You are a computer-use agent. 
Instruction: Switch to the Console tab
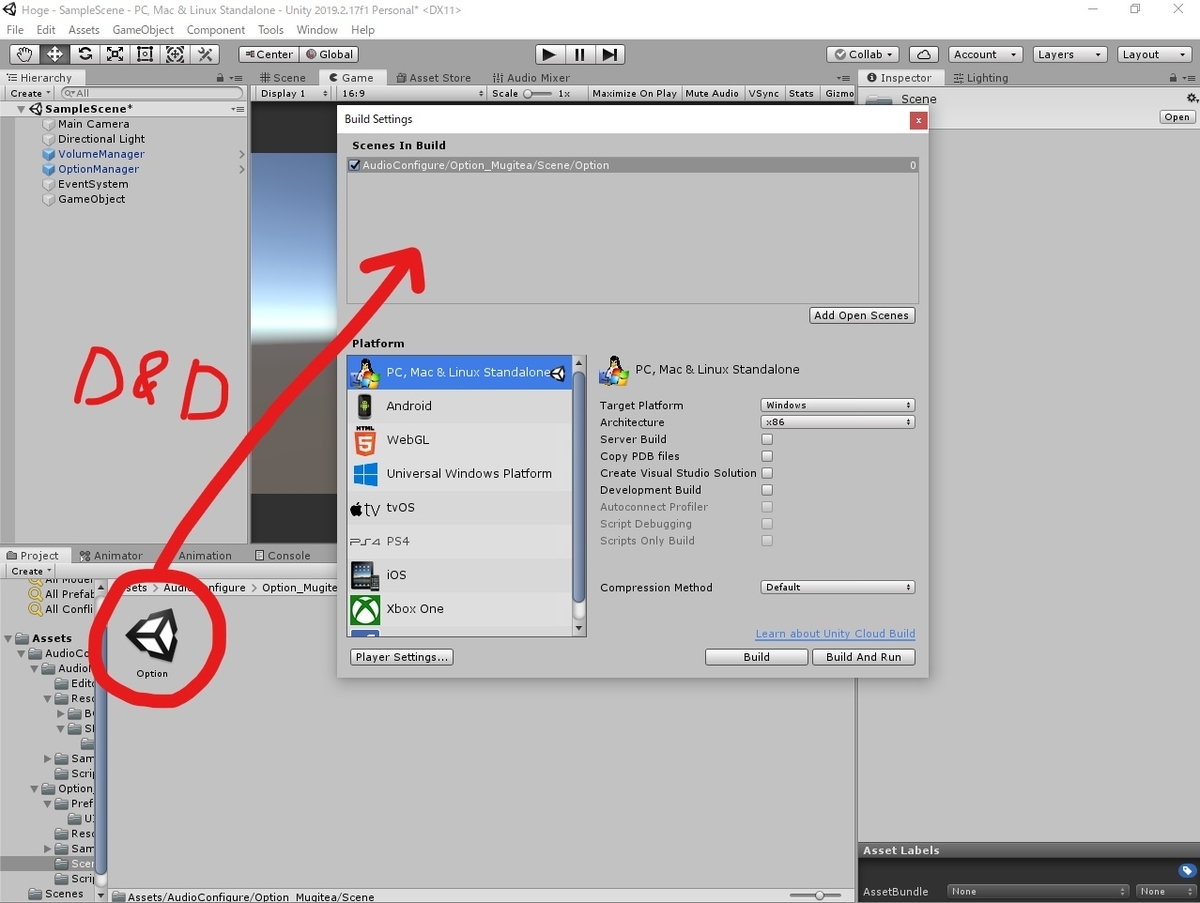(283, 555)
